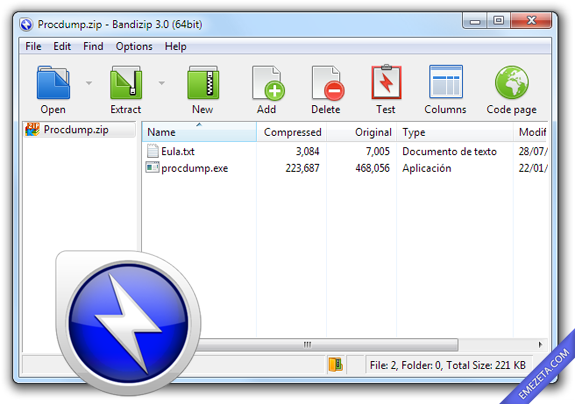
Task: Sort by the Original column header
Action: (x=362, y=132)
